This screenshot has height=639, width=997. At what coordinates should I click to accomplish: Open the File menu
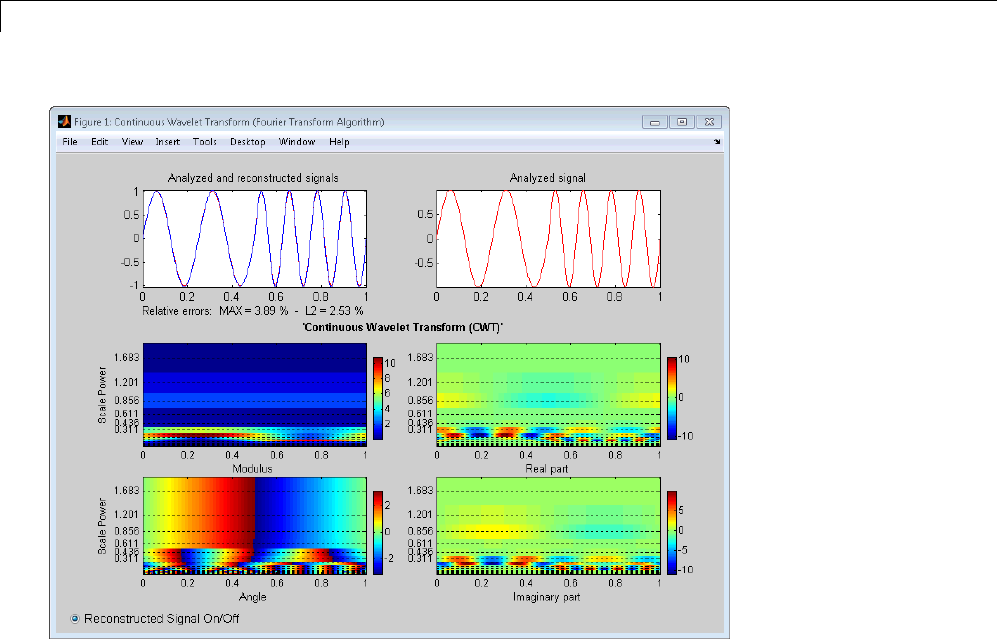tap(69, 142)
